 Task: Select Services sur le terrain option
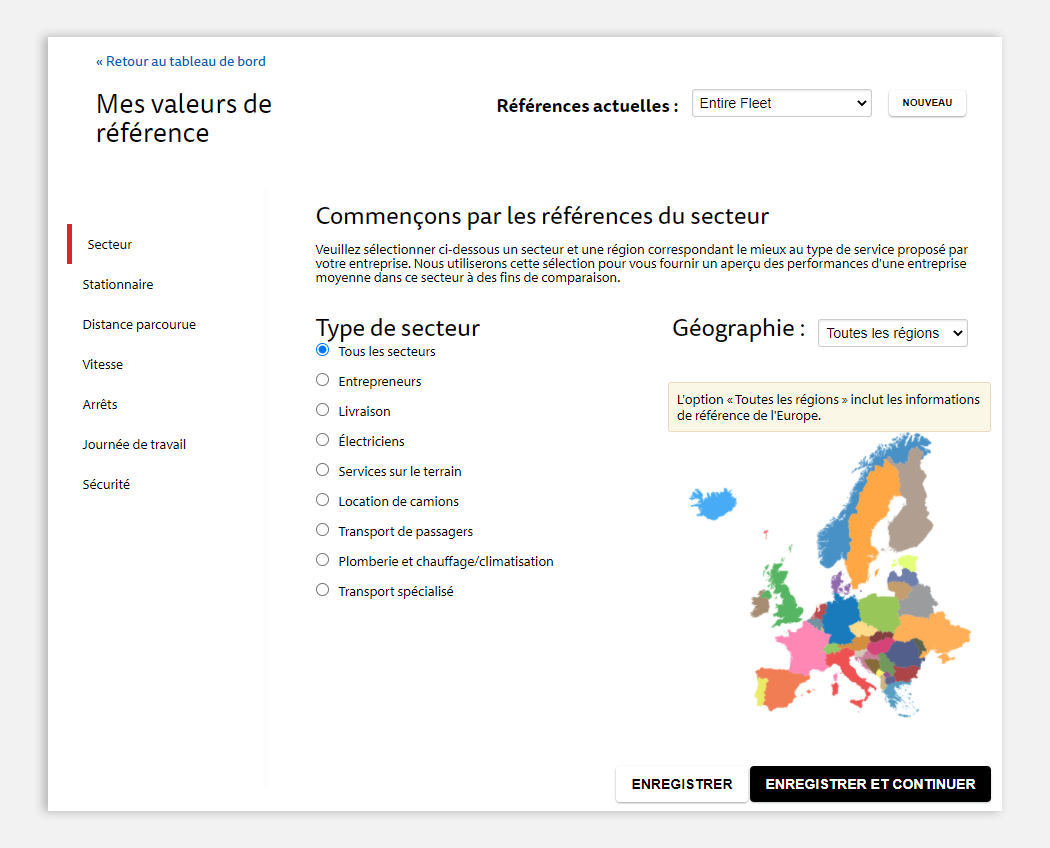click(x=322, y=470)
